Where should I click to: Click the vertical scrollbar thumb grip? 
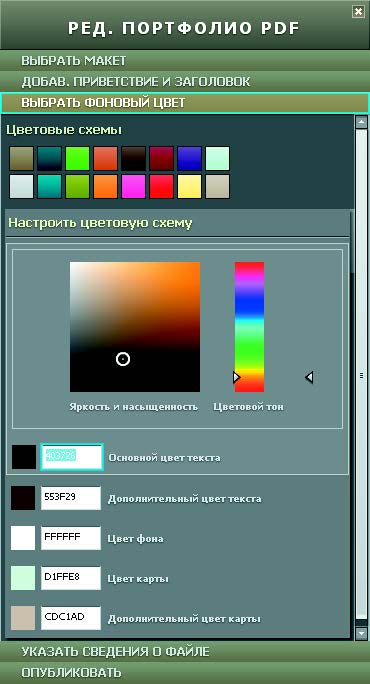pos(361,375)
